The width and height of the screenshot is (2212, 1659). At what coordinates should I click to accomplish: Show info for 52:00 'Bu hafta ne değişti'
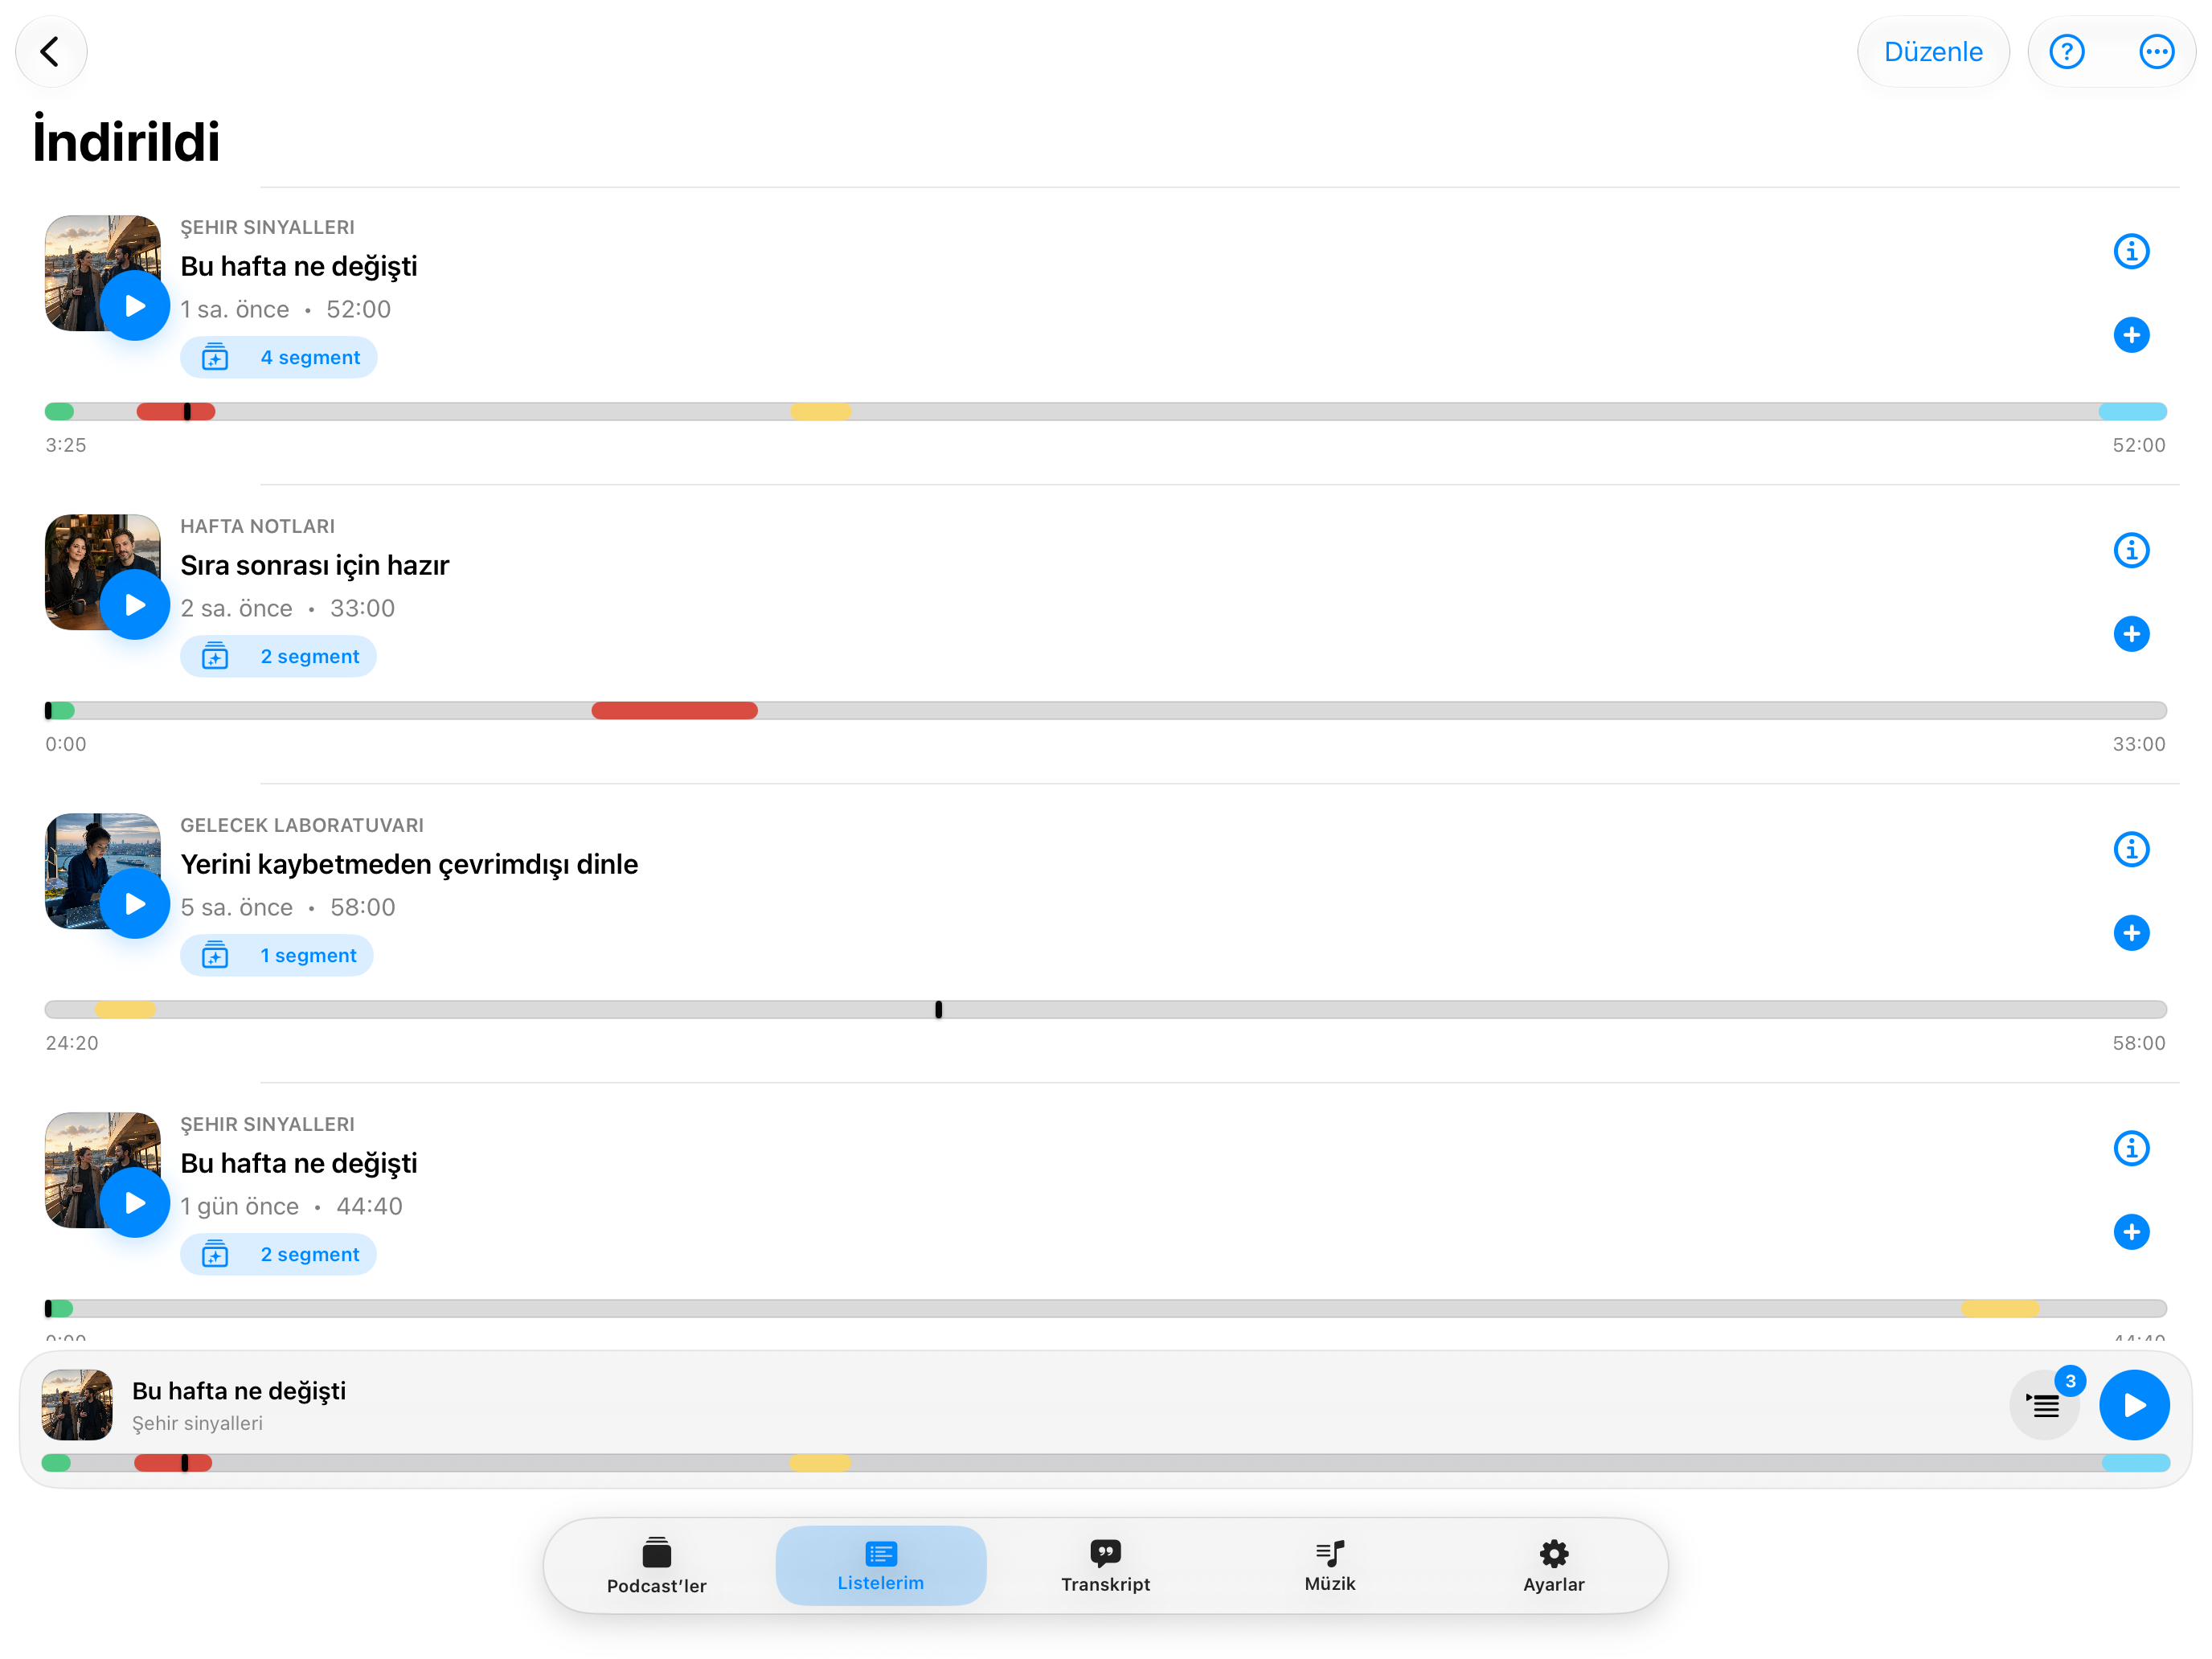pyautogui.click(x=2131, y=252)
